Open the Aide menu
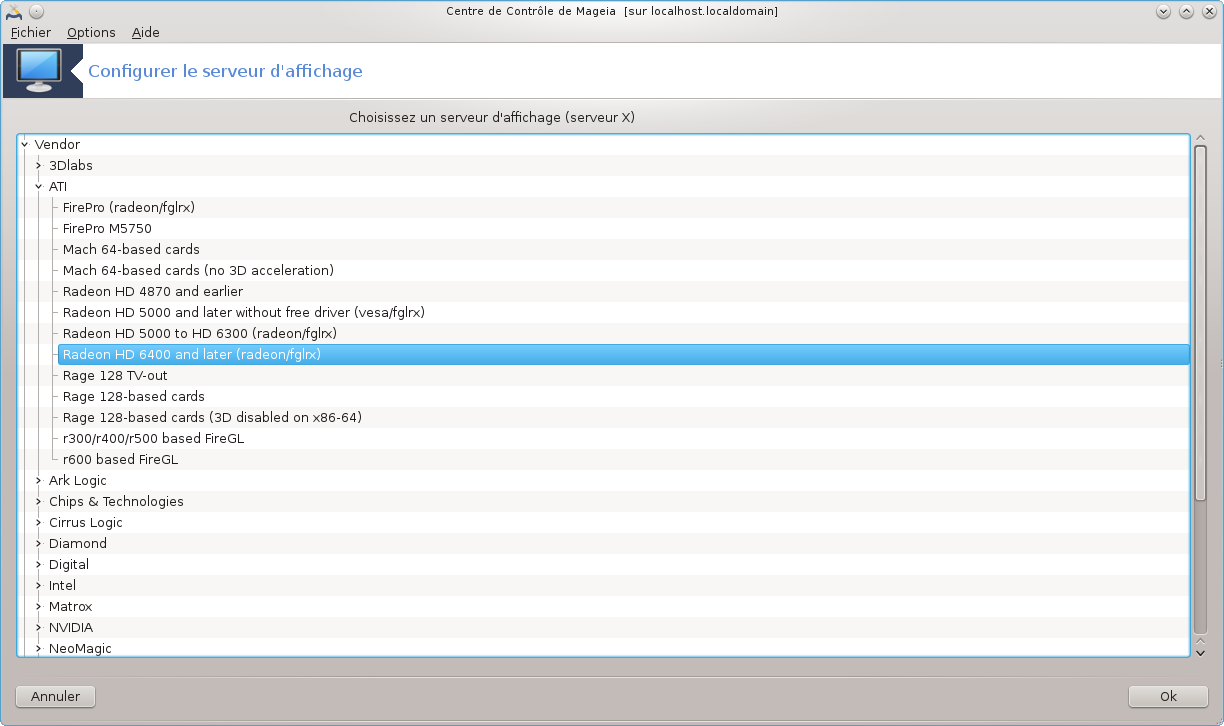Screen dimensions: 1224x726 pyautogui.click(x=146, y=32)
